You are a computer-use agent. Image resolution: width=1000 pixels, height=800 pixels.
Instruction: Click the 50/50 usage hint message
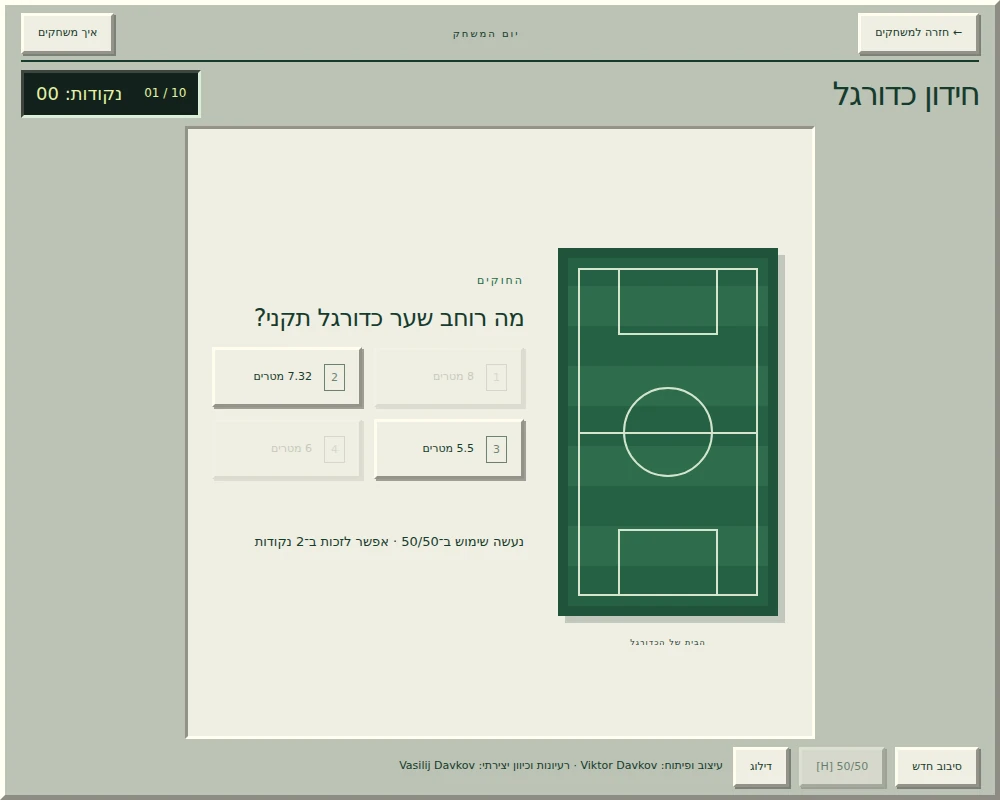(389, 542)
